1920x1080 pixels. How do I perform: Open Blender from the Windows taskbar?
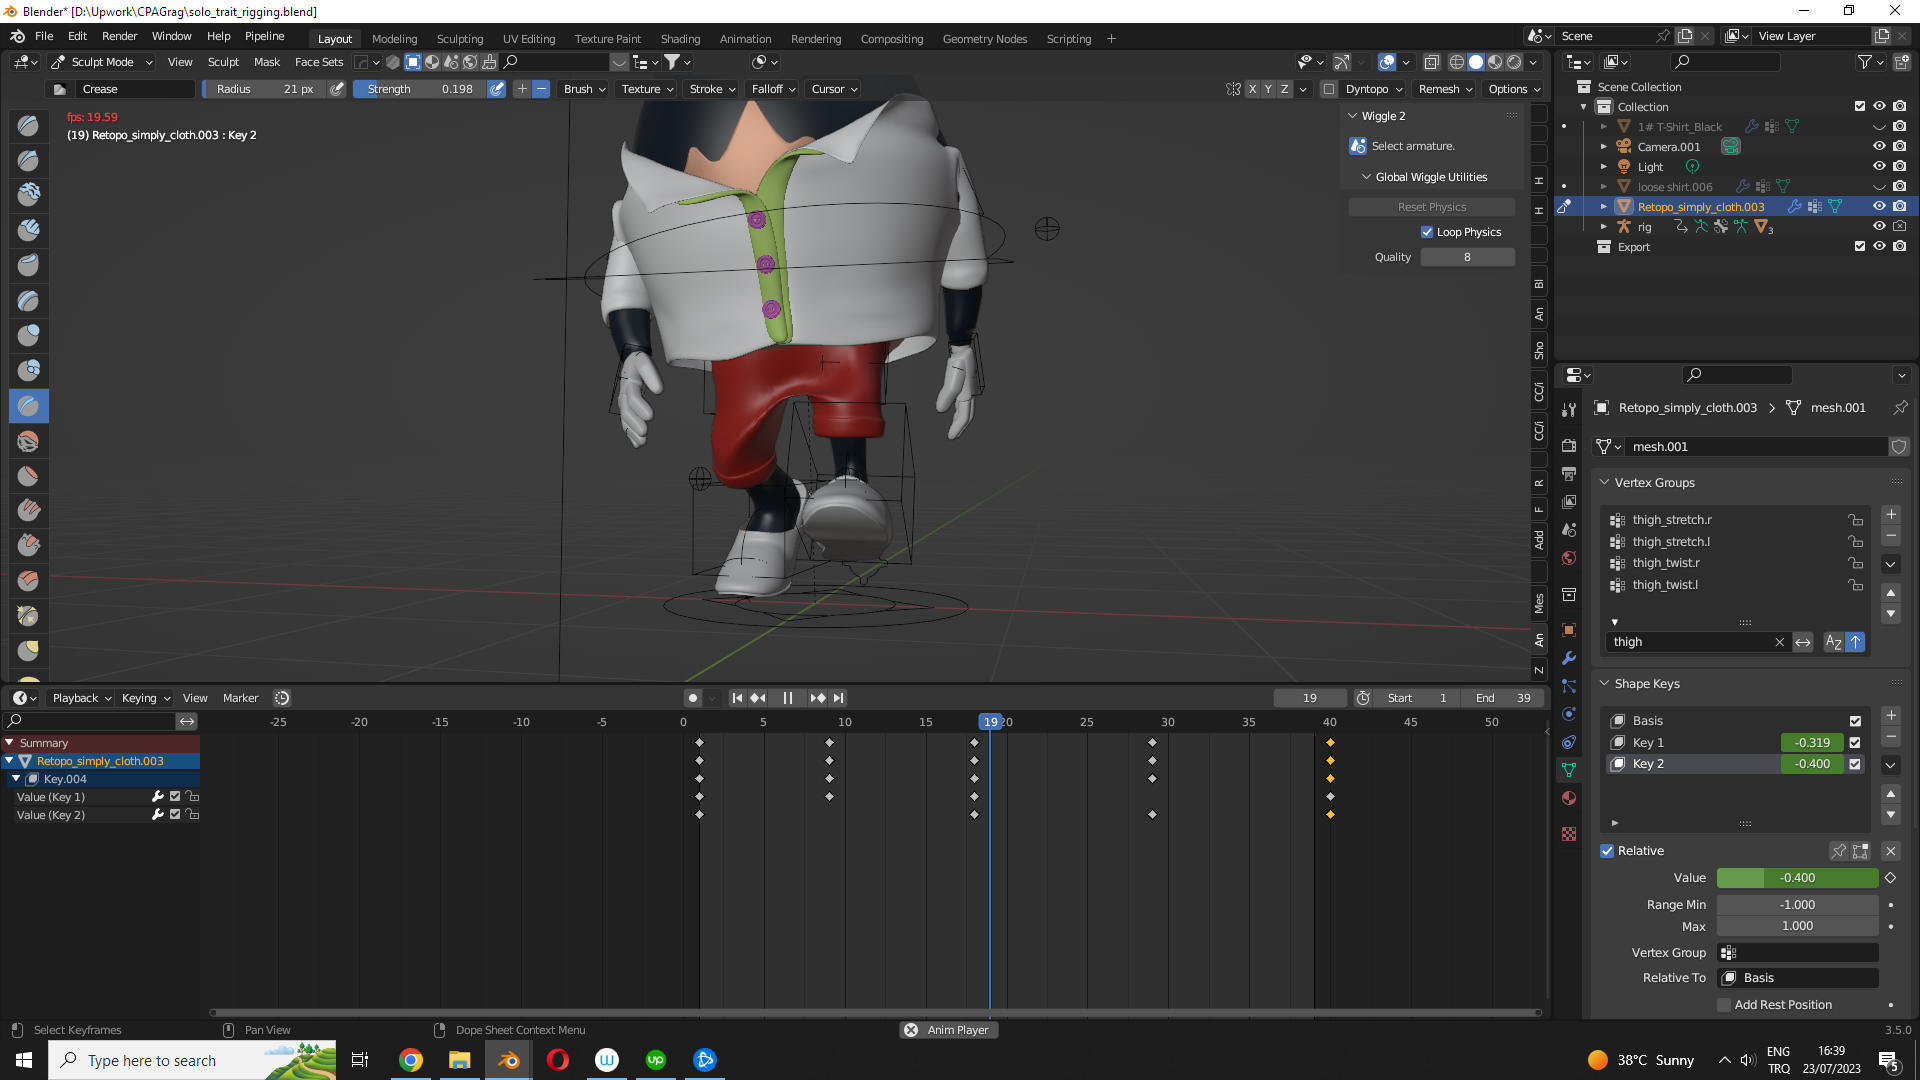tap(508, 1060)
